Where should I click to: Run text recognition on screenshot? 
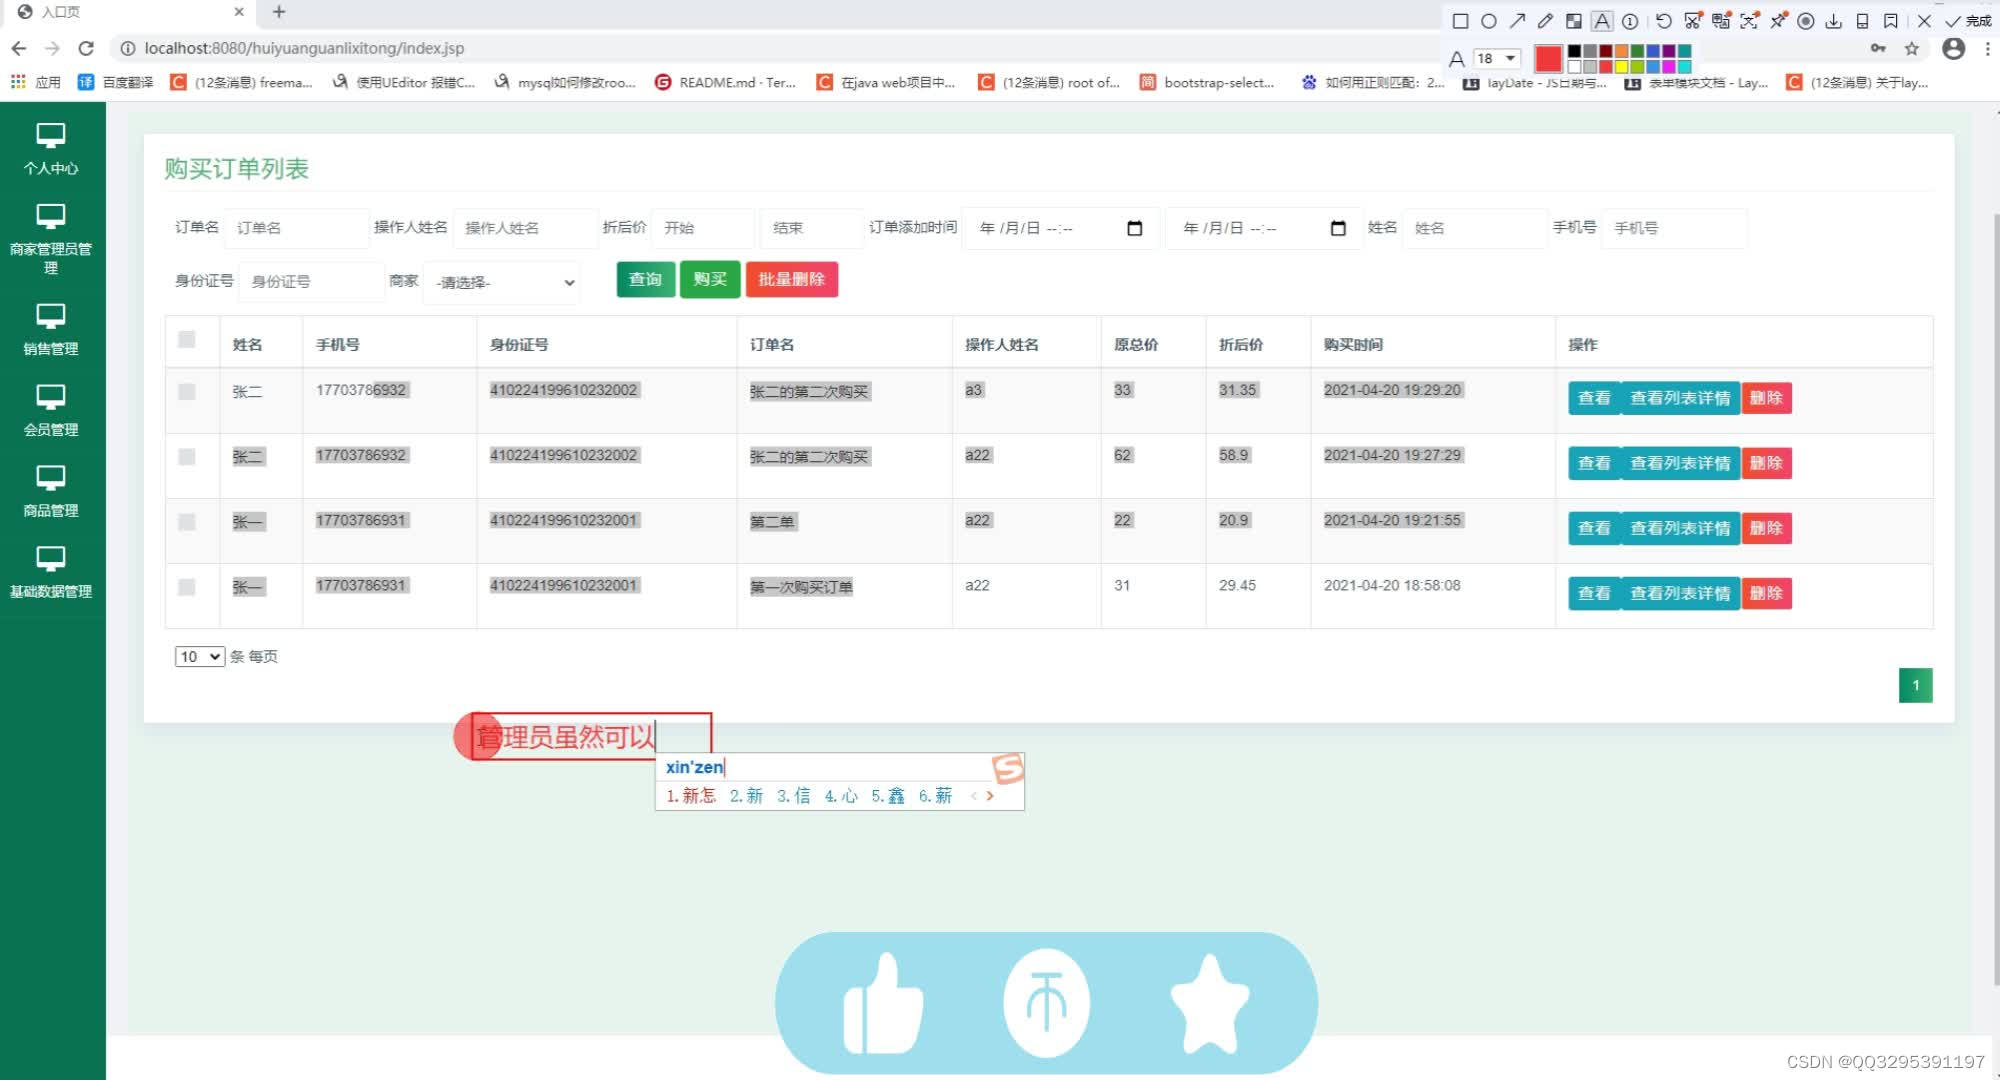1749,21
